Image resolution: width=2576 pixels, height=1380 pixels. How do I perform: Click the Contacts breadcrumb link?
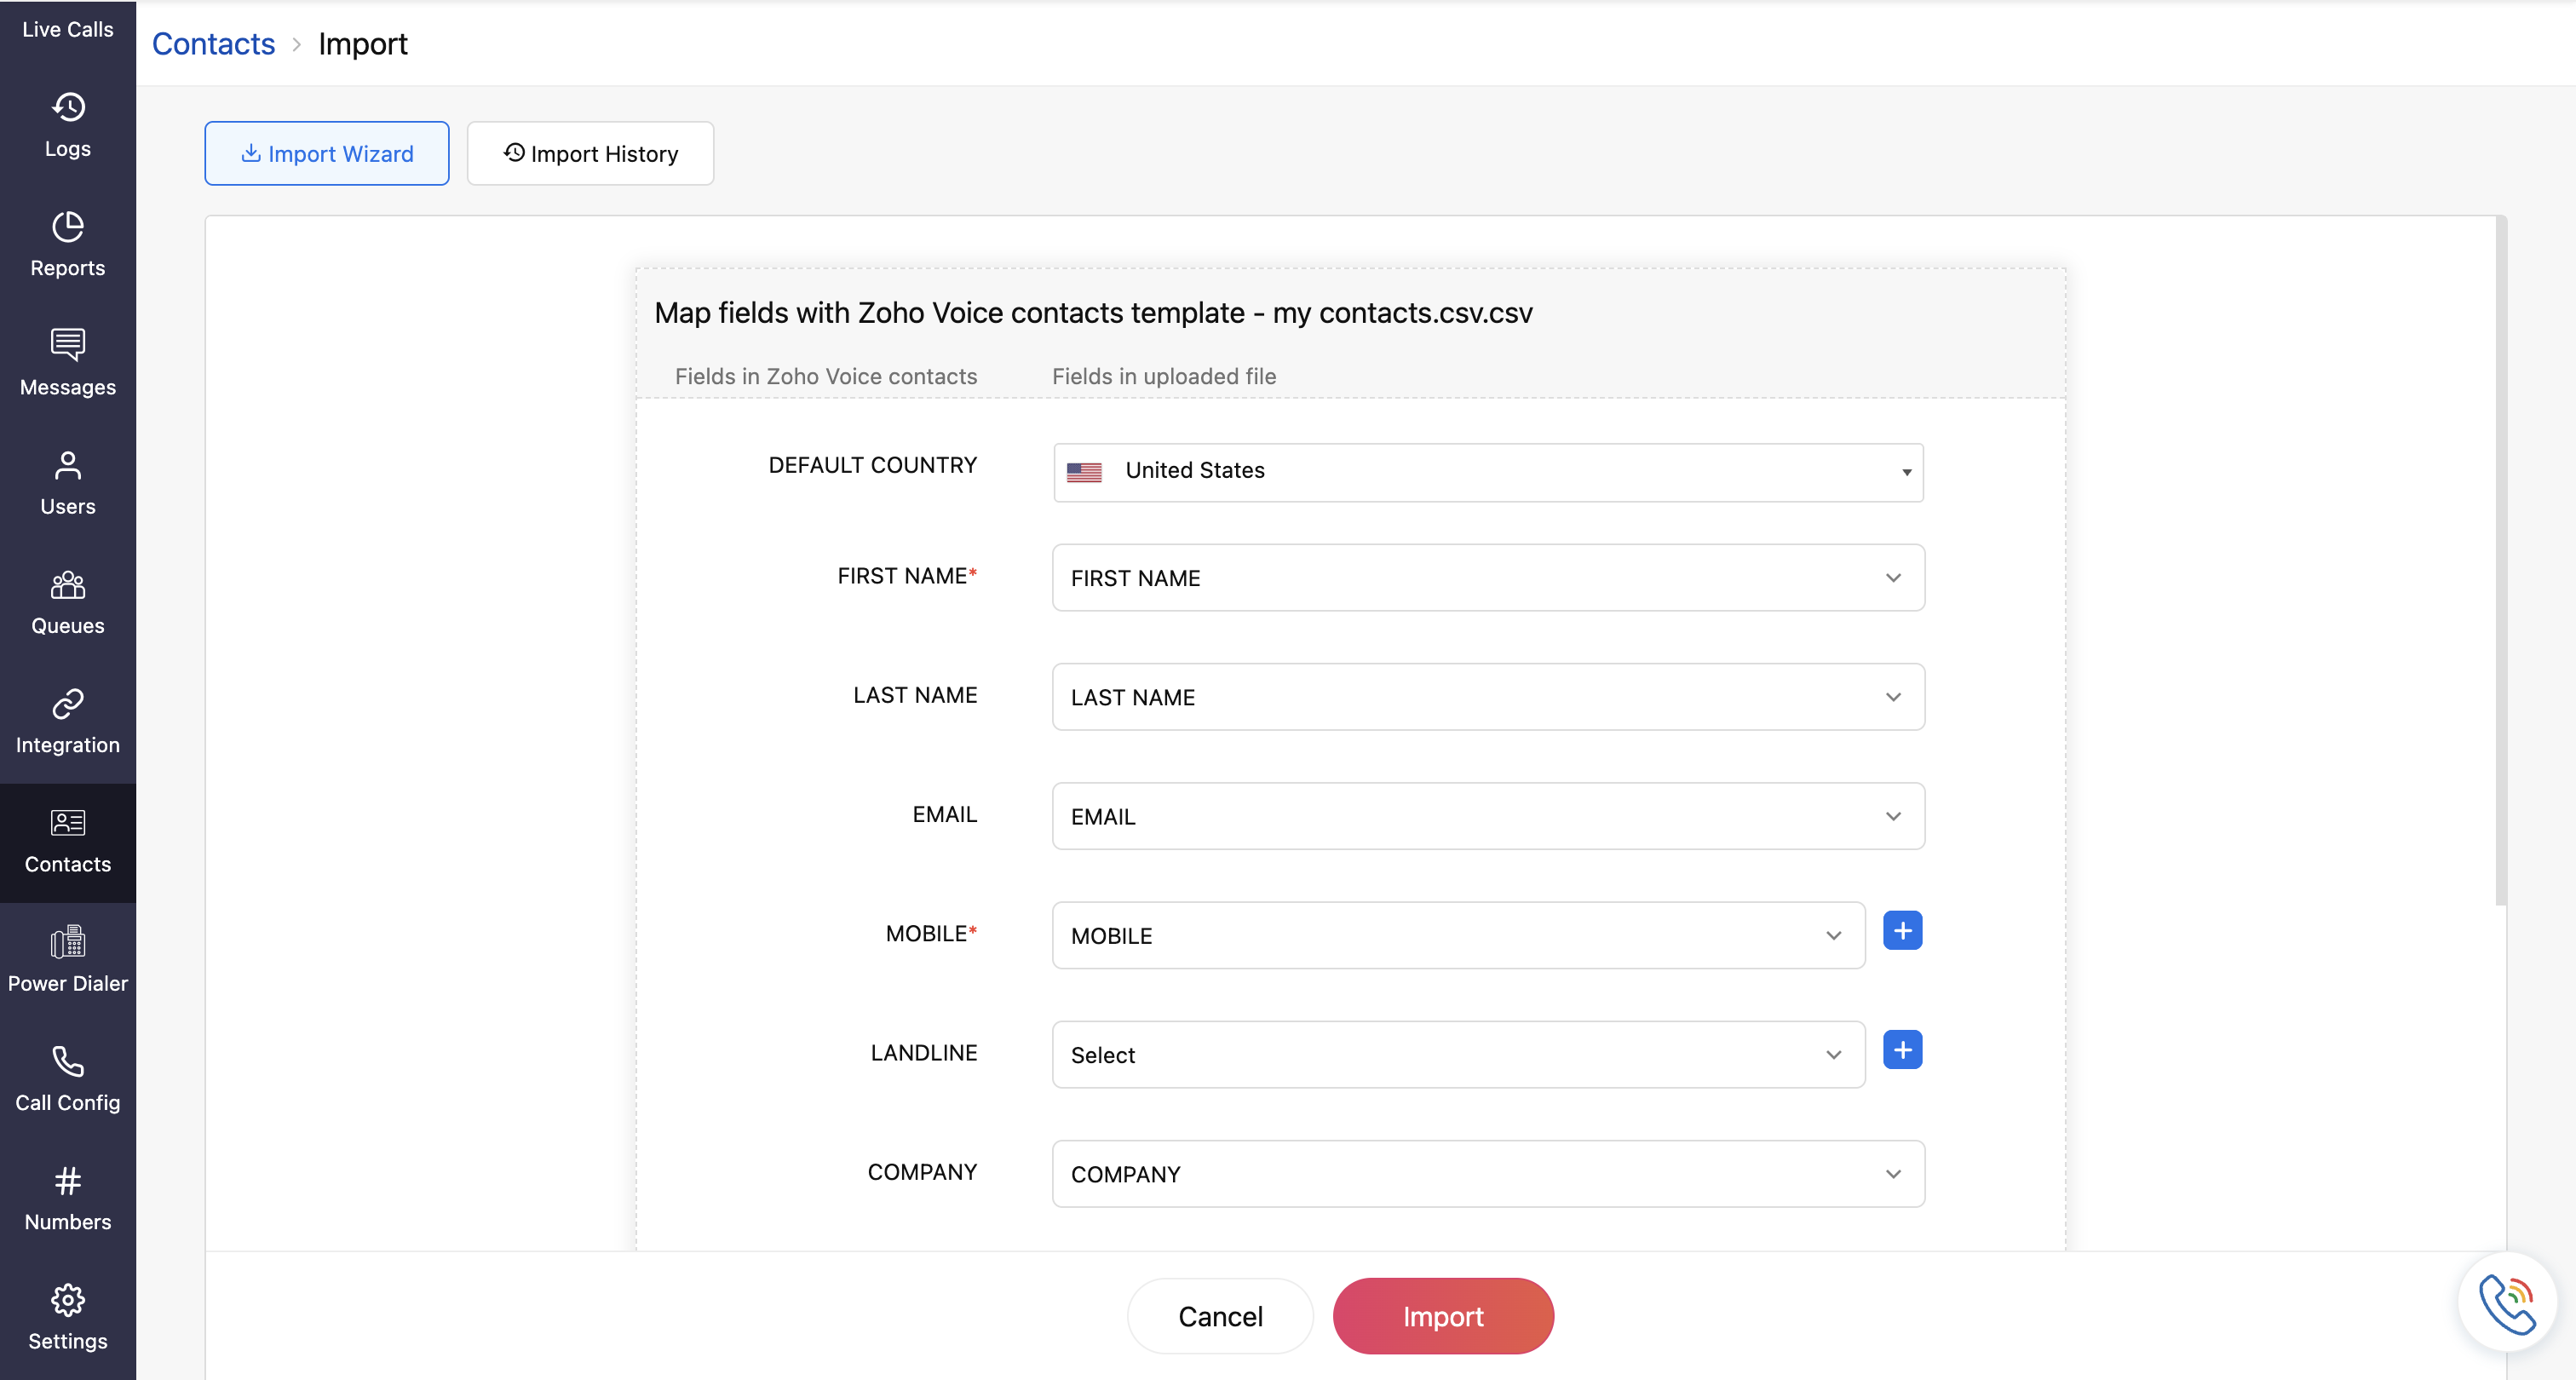(213, 44)
